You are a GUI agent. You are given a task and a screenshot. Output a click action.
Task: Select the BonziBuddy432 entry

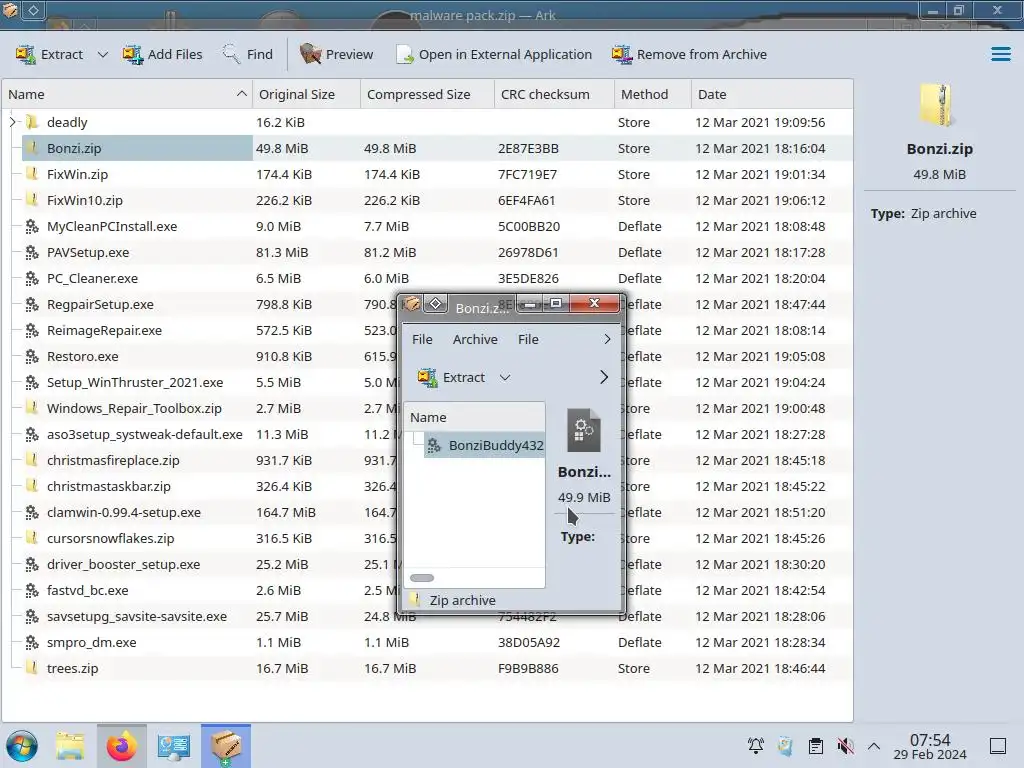click(485, 445)
